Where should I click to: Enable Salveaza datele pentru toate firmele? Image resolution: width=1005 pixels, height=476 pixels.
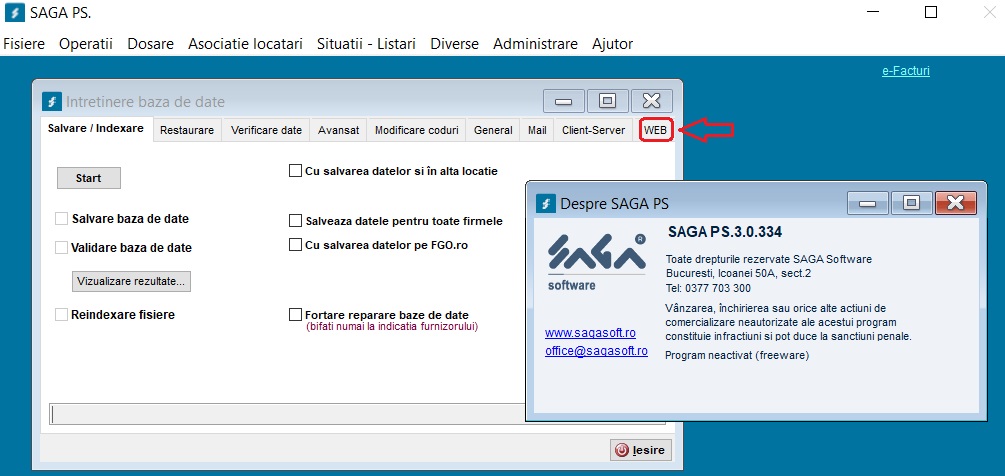[295, 221]
